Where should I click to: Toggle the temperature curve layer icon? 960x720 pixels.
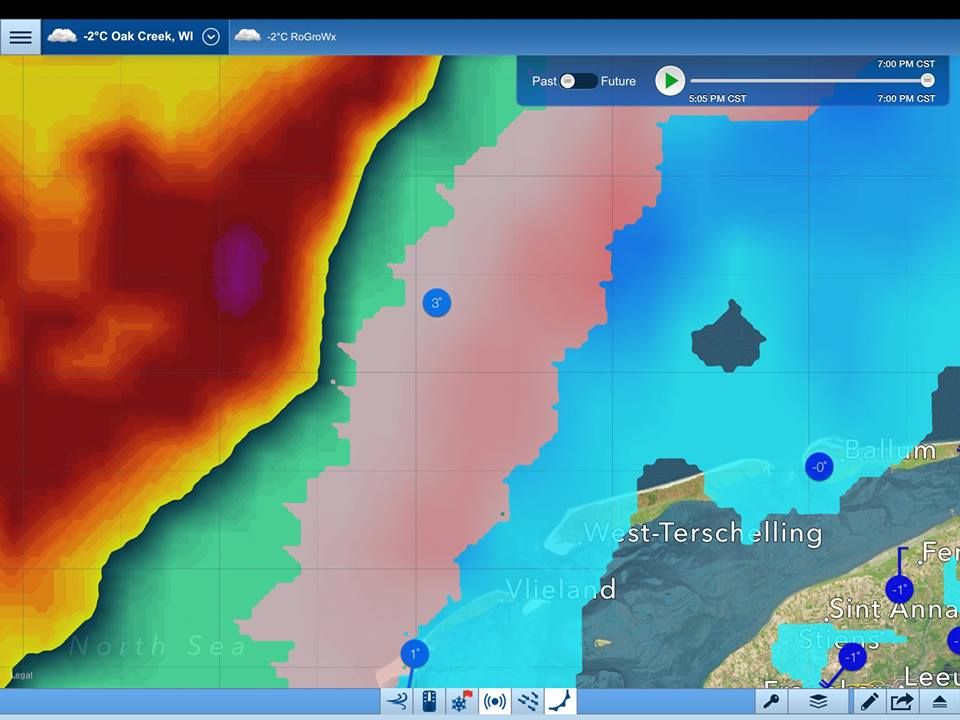(x=560, y=702)
